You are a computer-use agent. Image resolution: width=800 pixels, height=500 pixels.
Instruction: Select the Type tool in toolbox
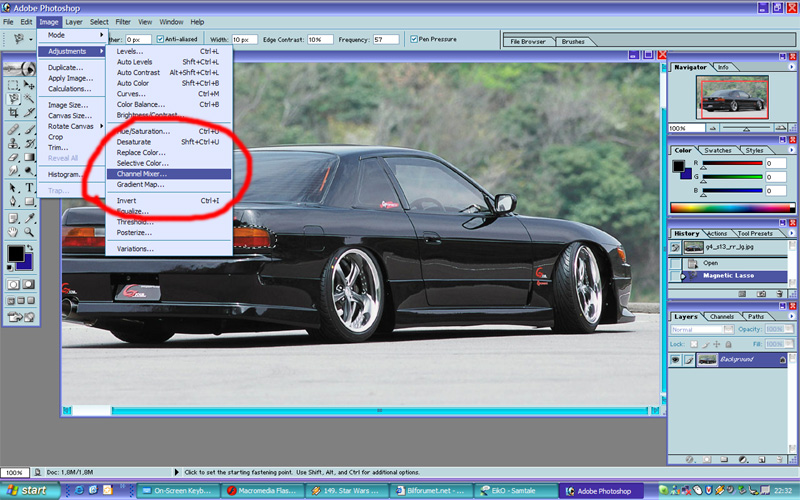(29, 187)
